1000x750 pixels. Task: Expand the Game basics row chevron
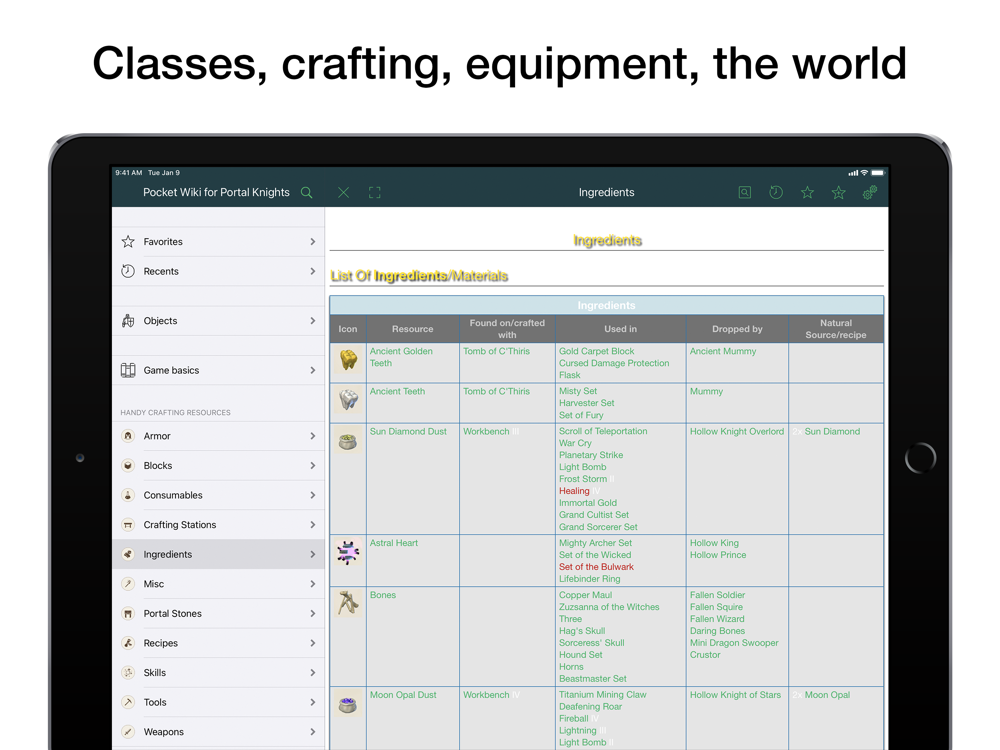click(x=312, y=371)
